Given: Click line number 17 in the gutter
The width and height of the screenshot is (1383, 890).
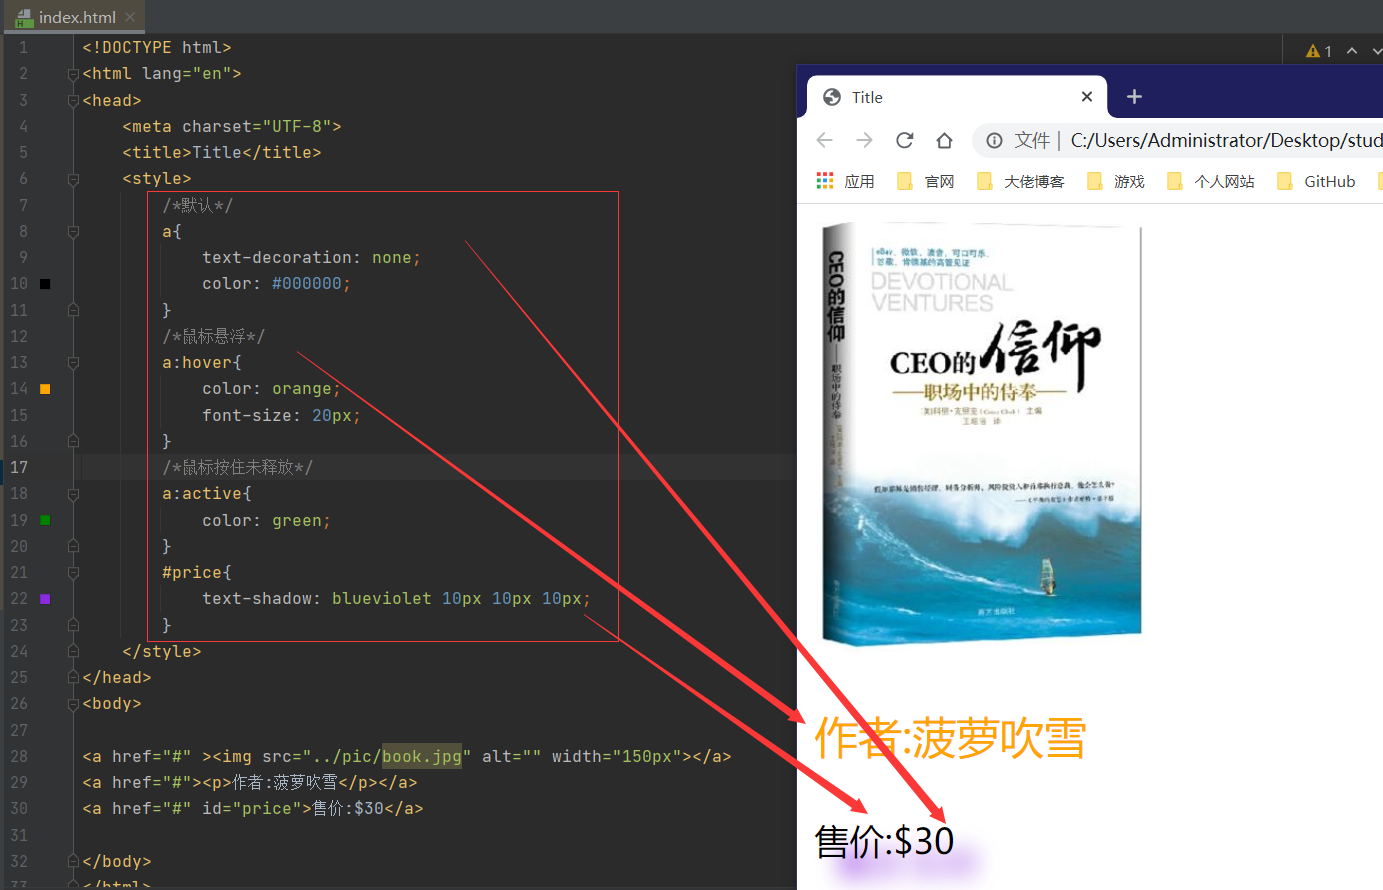Looking at the screenshot, I should click(19, 467).
